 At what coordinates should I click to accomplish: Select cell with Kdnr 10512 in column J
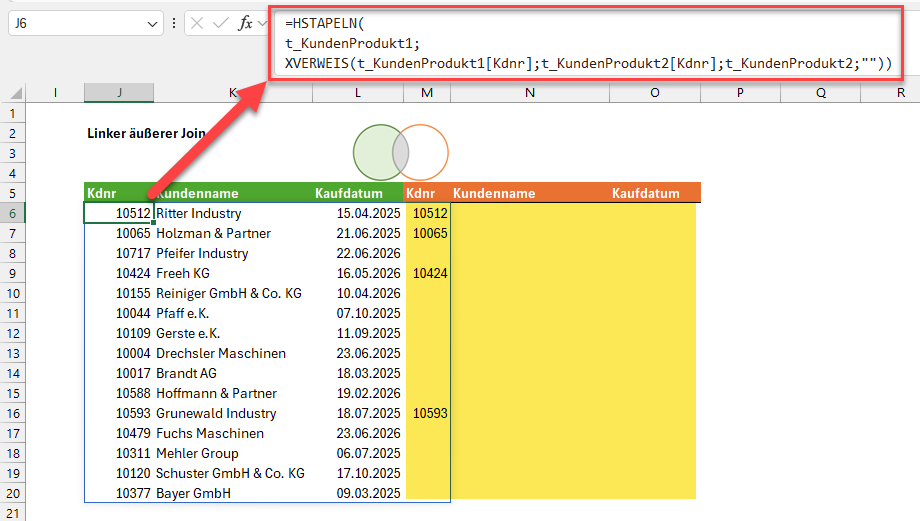coord(119,214)
